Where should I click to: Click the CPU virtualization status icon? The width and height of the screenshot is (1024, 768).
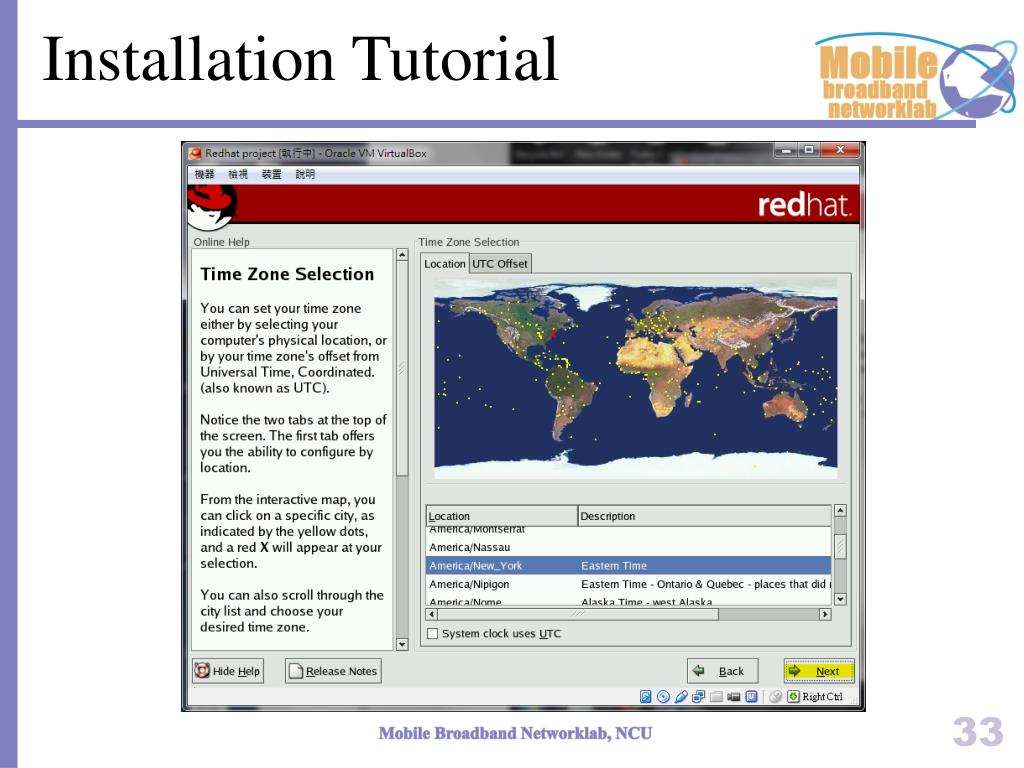tap(752, 696)
